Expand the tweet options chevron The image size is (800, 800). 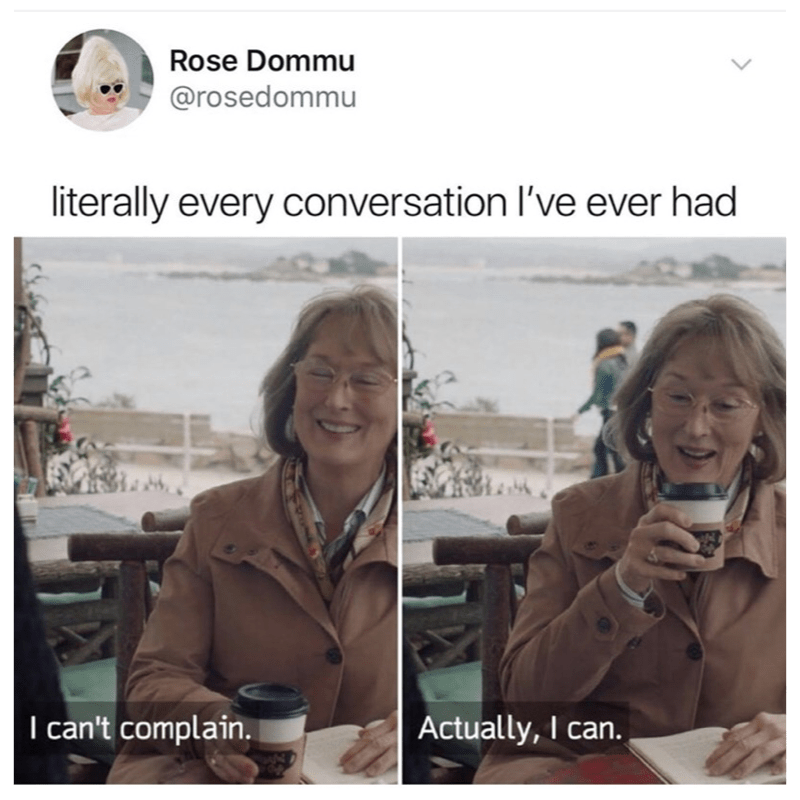click(x=741, y=64)
